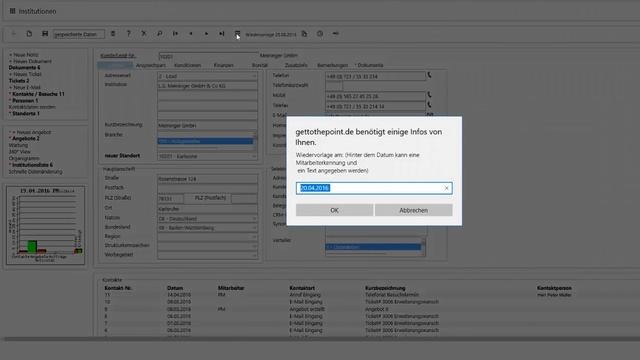Screen dimensions: 640x360
Task: Click the PLZ (Postfach) button
Action: coord(210,198)
